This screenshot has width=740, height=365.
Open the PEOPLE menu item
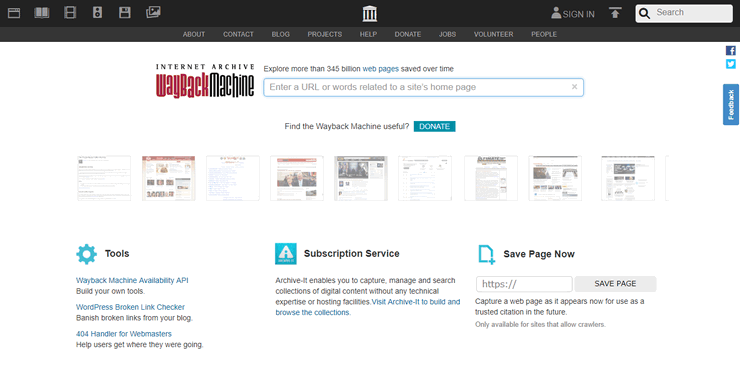point(544,34)
